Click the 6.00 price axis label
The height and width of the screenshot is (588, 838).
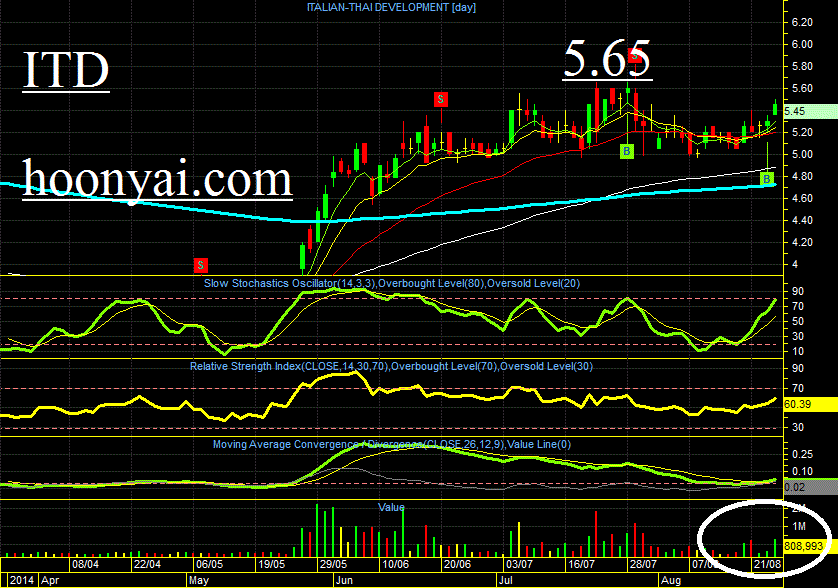tap(802, 44)
